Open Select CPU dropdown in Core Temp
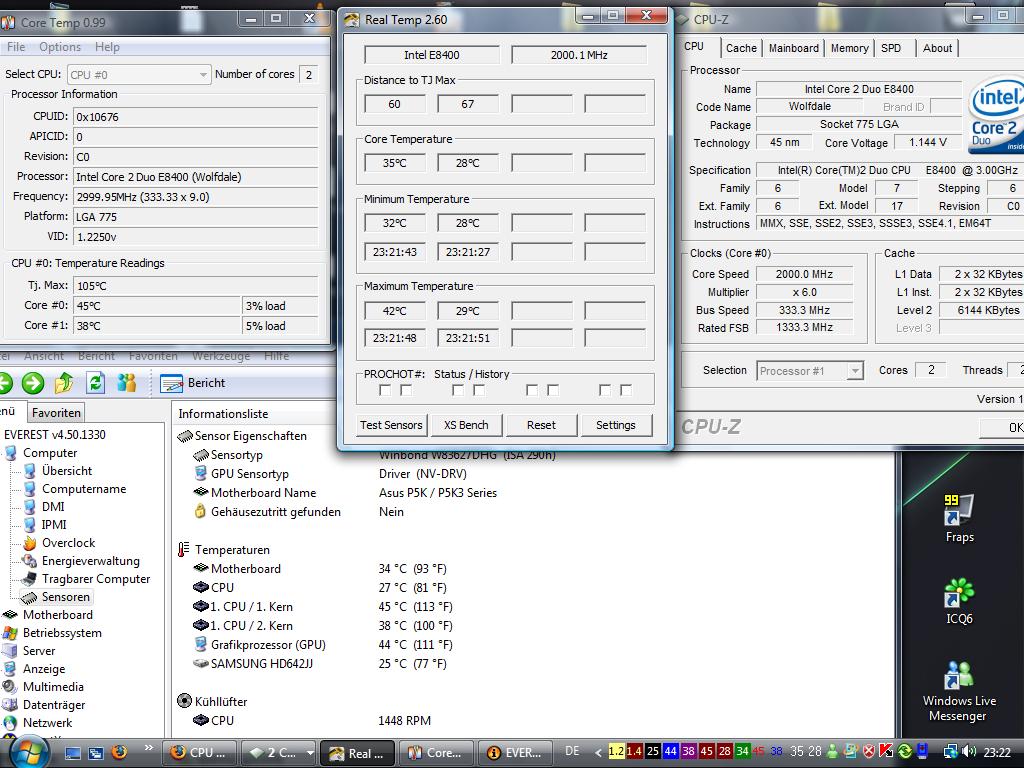1024x768 pixels. coord(138,74)
